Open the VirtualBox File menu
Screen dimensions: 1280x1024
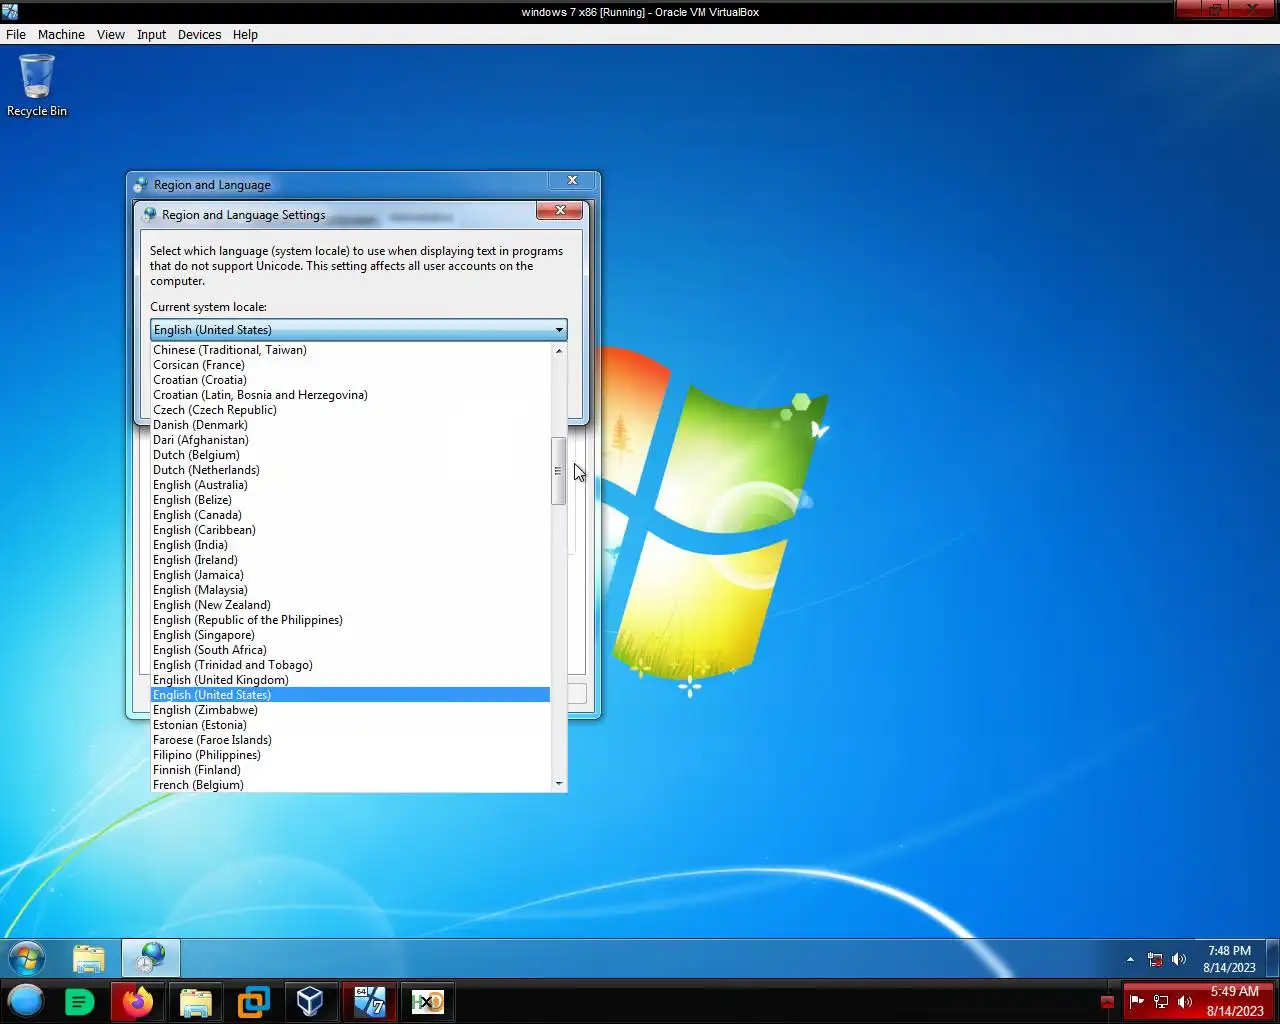(x=16, y=34)
